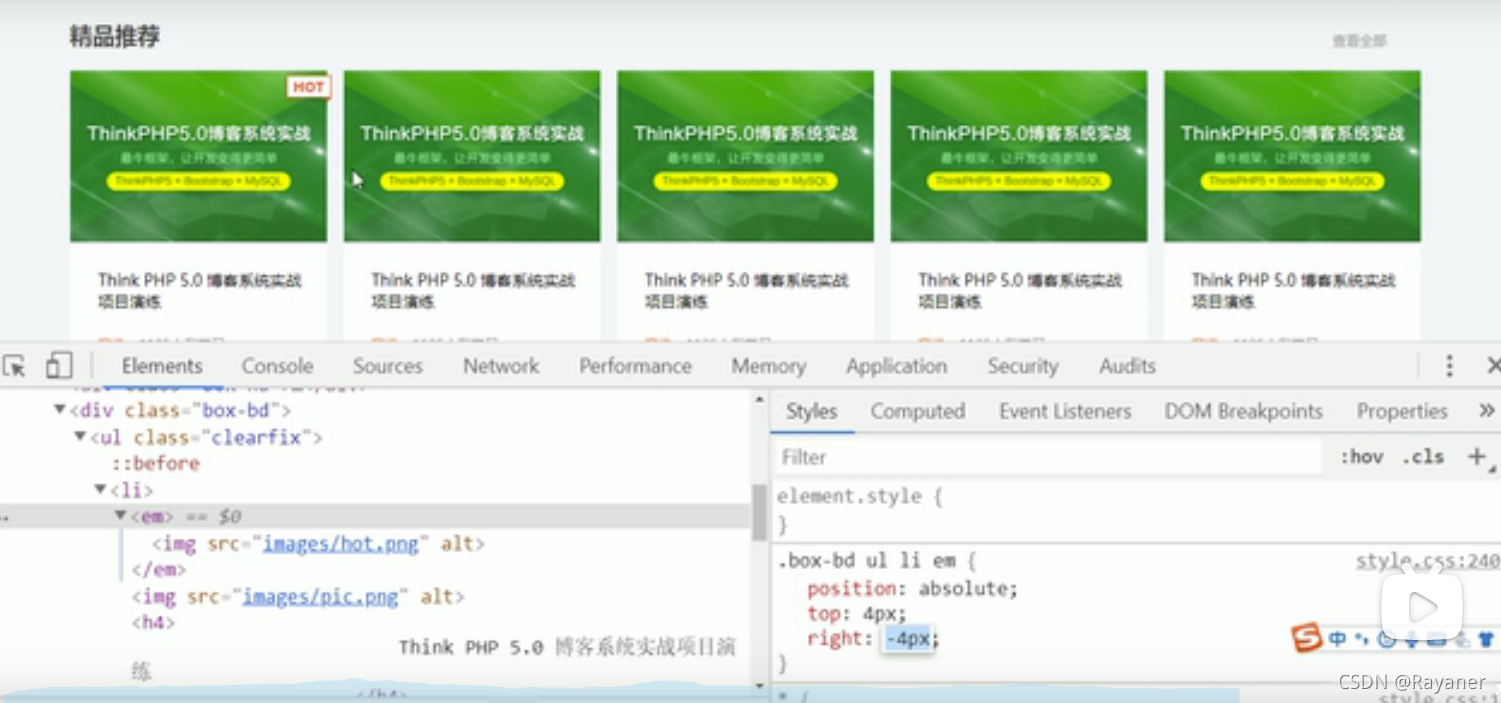Select the ::before pseudo-element row
This screenshot has height=703, width=1501.
pos(155,463)
